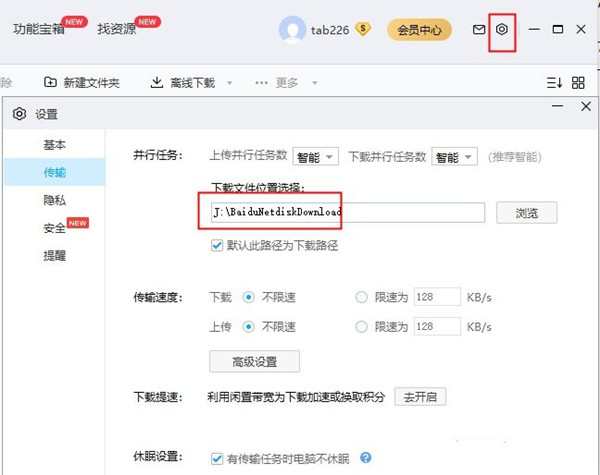The width and height of the screenshot is (600, 475).
Task: Toggle no-sleep during transfer checkbox
Action: click(x=216, y=458)
